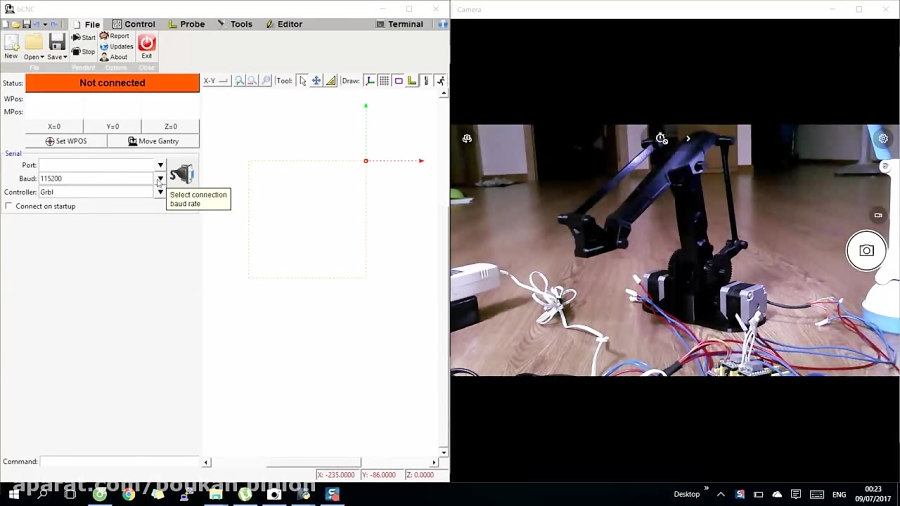Select the ruler measure tool
This screenshot has height=506, width=900.
pos(331,81)
